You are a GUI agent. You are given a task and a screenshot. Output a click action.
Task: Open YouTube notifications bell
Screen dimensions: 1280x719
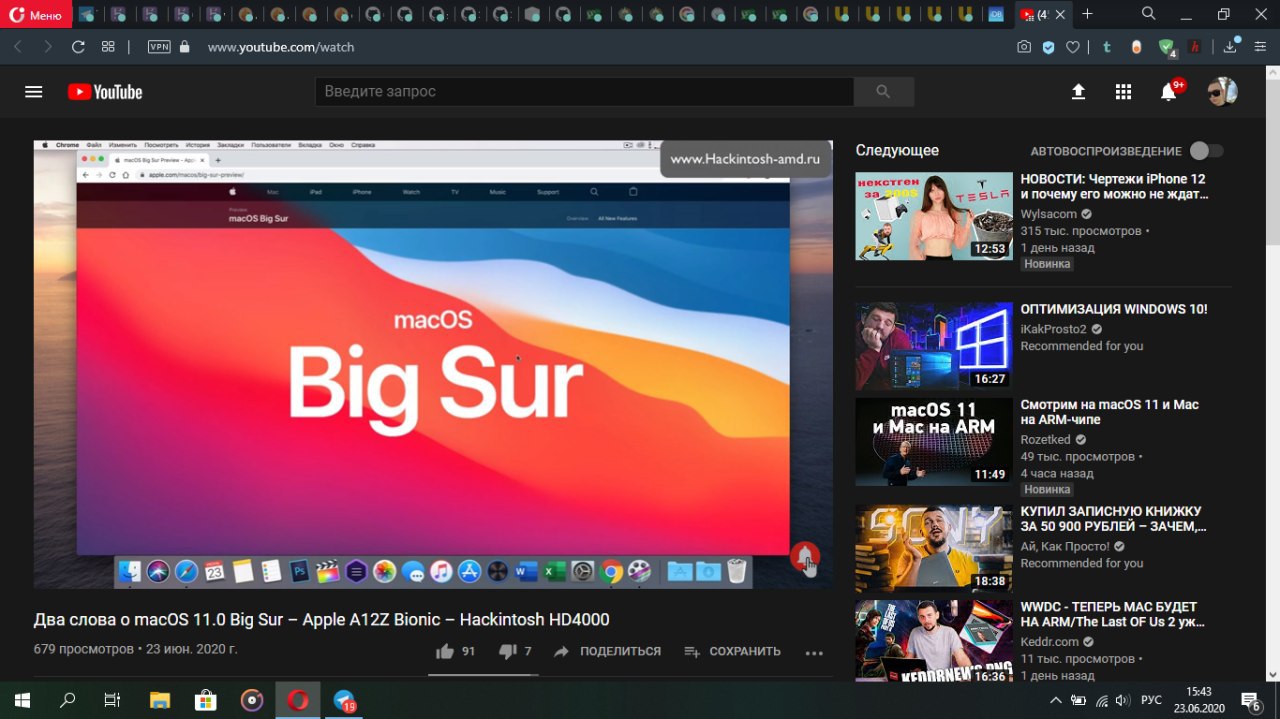(x=1169, y=91)
